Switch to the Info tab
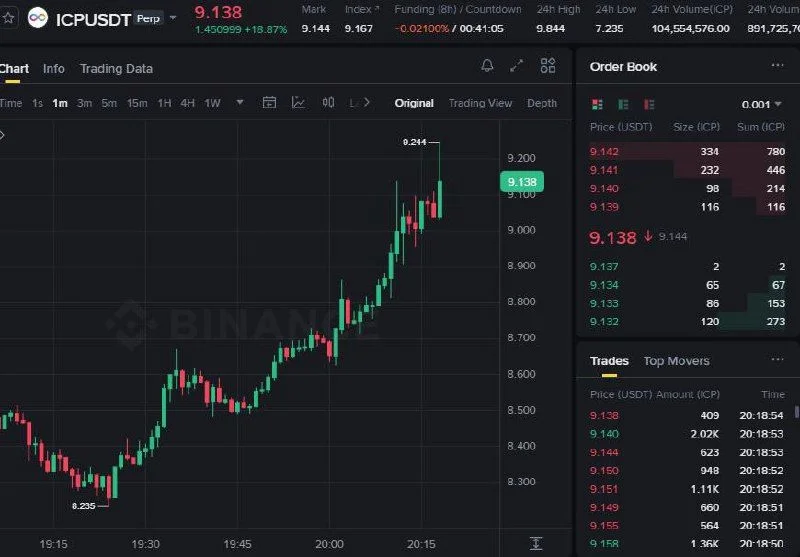Image resolution: width=800 pixels, height=557 pixels. pyautogui.click(x=54, y=68)
